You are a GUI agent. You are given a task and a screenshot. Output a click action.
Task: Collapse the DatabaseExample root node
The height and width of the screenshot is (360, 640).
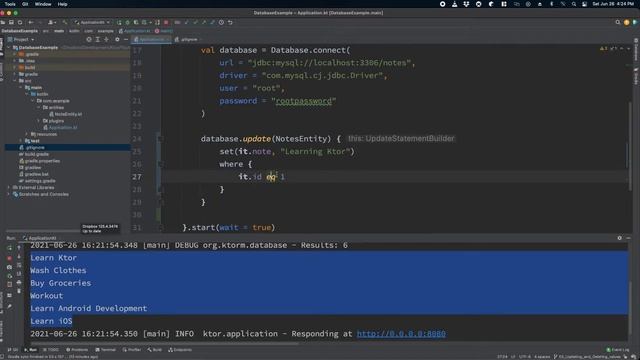(x=9, y=48)
